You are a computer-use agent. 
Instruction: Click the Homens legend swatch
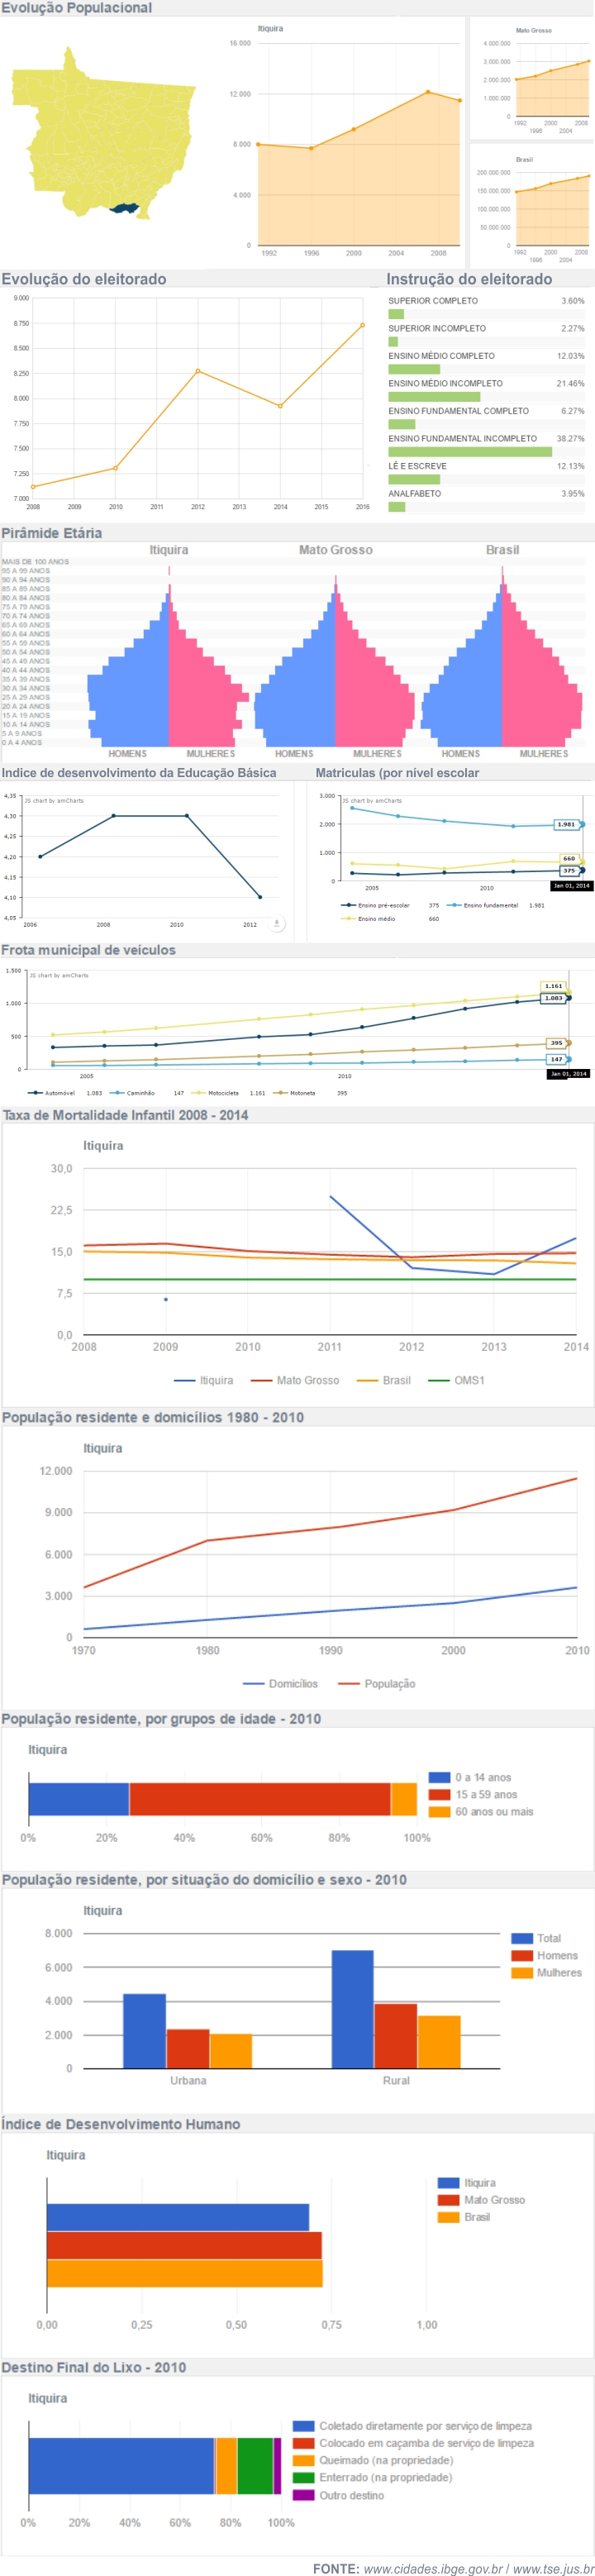pos(522,1956)
